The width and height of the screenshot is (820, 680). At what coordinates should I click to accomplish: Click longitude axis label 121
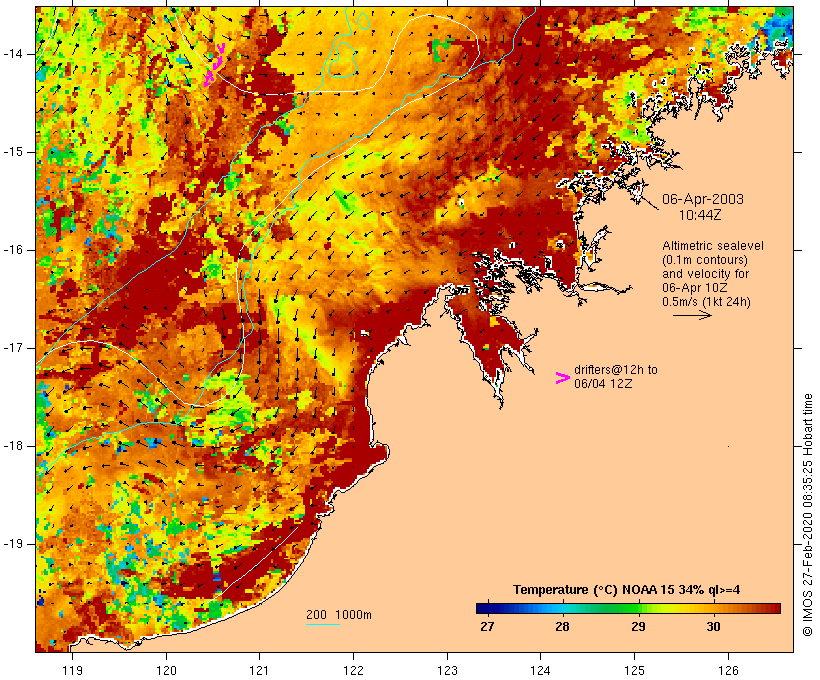[x=259, y=670]
